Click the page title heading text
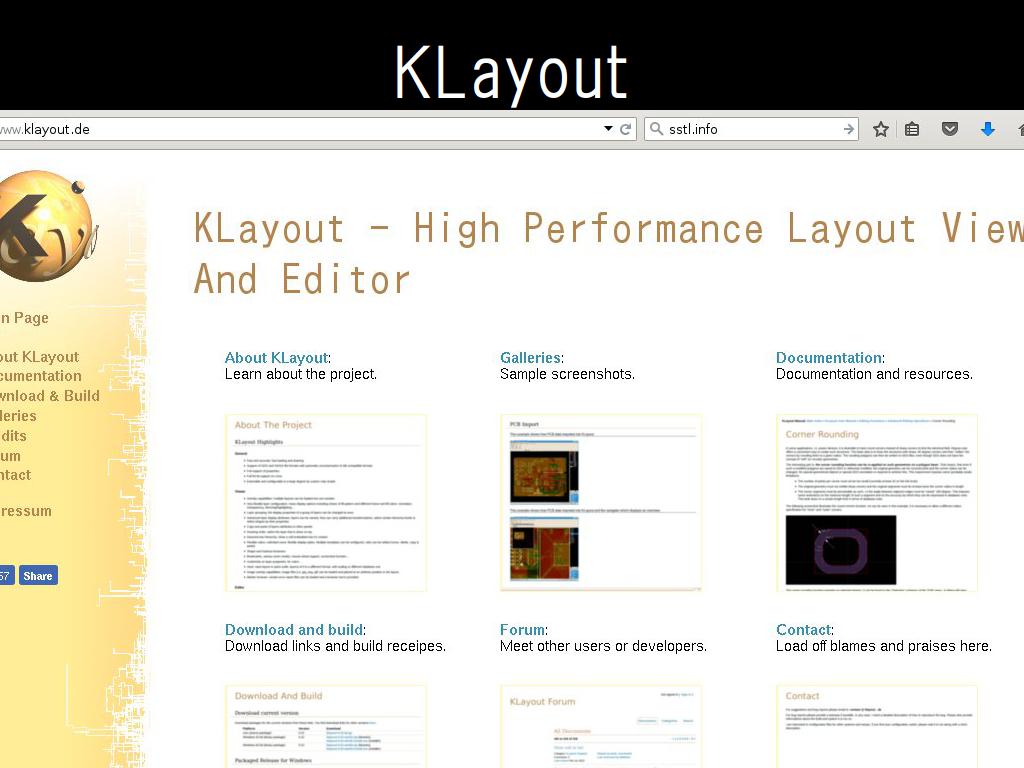 click(x=609, y=253)
